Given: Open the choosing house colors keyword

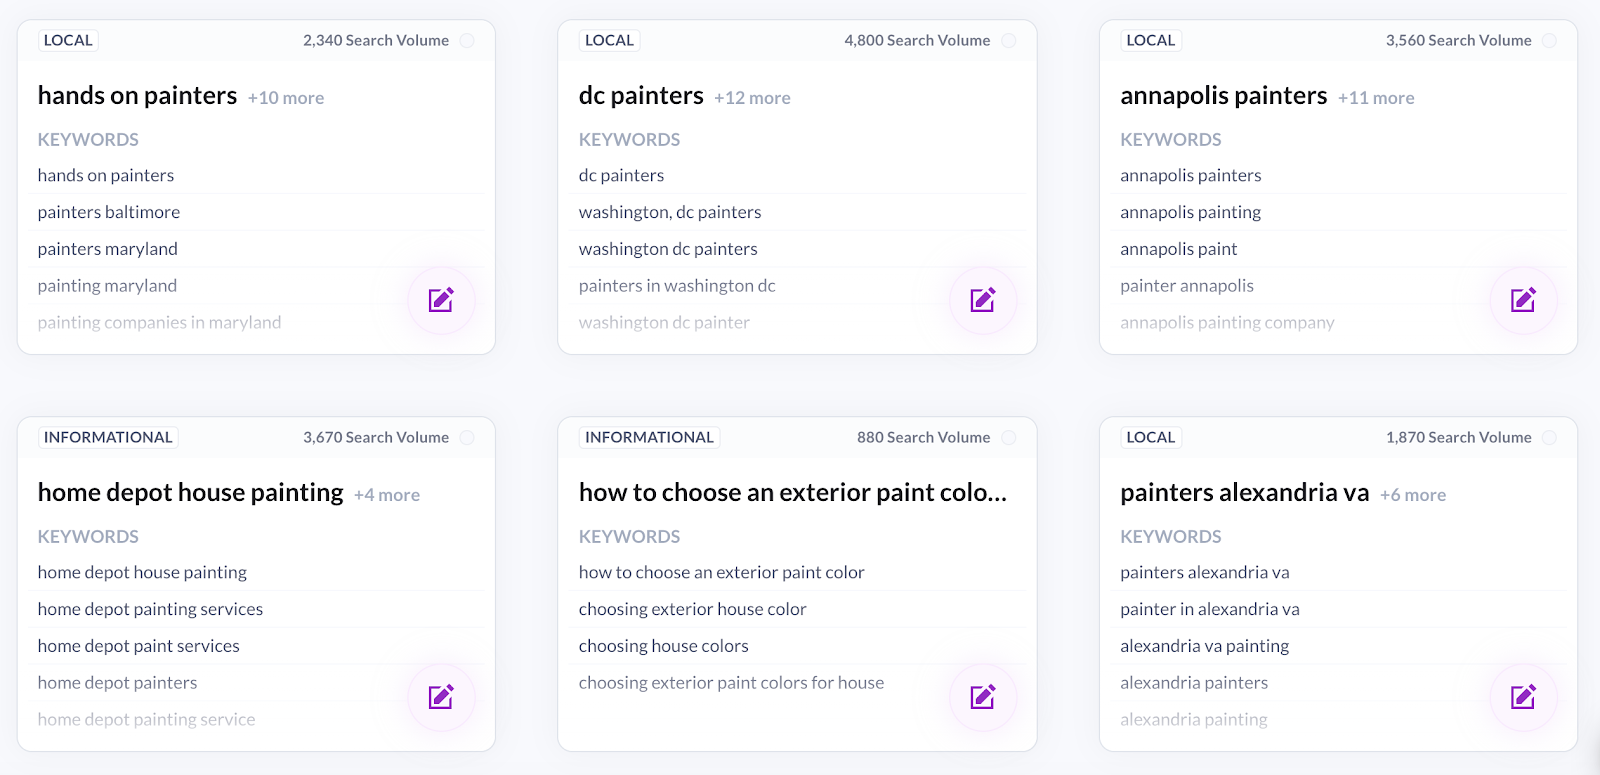Looking at the screenshot, I should tap(664, 646).
